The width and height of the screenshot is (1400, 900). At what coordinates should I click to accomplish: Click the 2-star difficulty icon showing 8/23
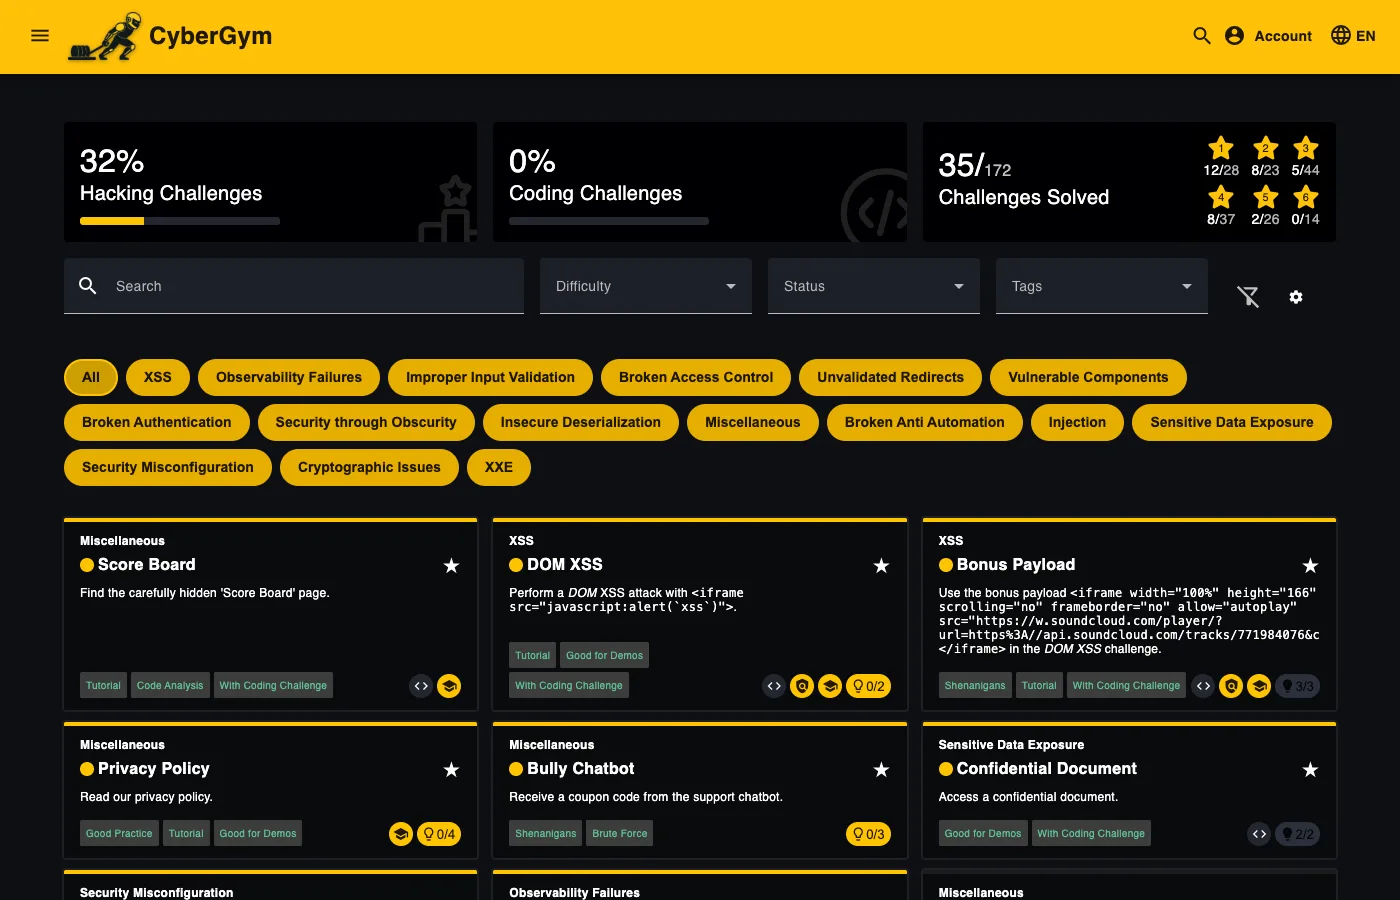[1265, 148]
